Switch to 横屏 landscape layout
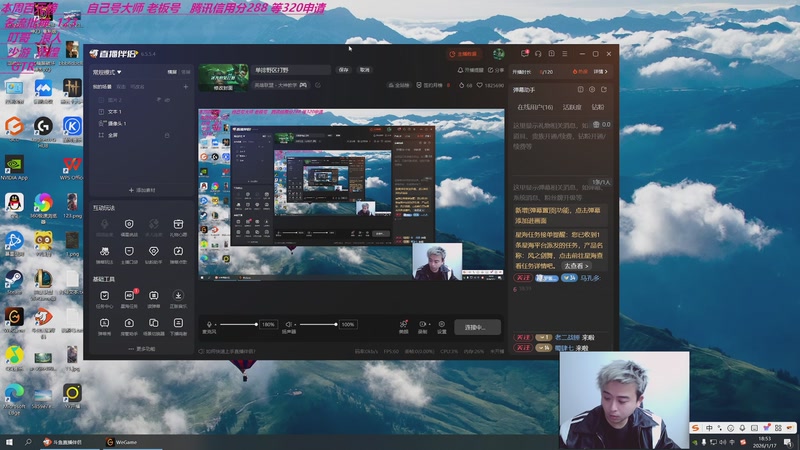Screen dimensions: 800x450 [172, 72]
